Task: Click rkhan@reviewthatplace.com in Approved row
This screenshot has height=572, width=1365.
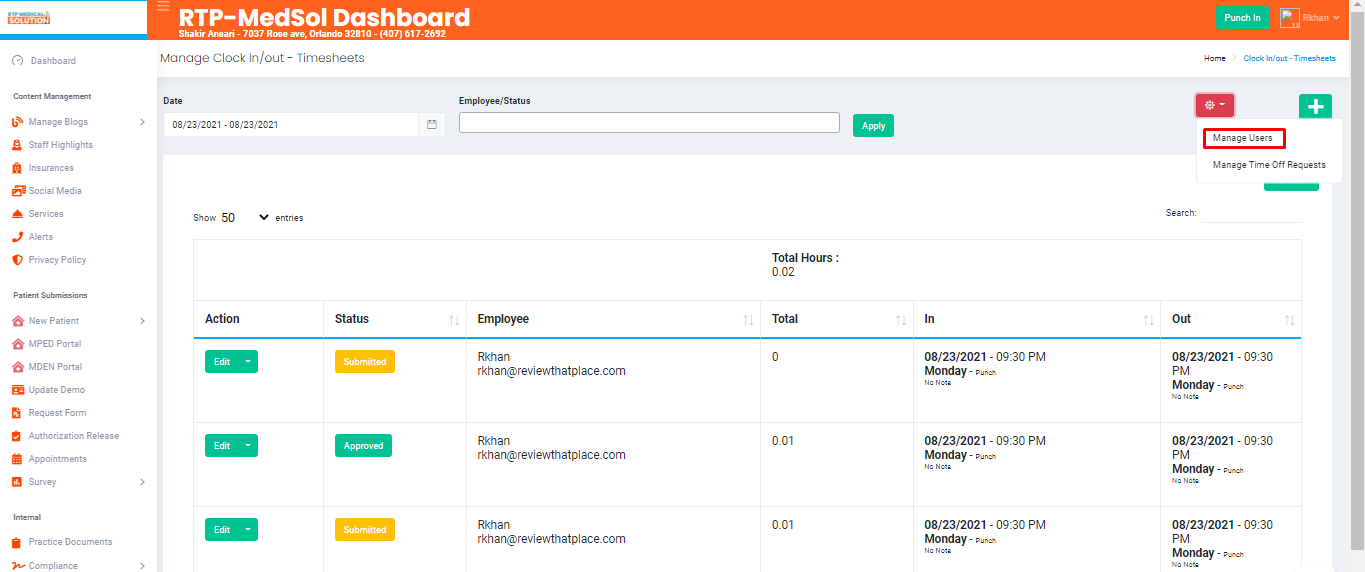Action: click(x=551, y=455)
